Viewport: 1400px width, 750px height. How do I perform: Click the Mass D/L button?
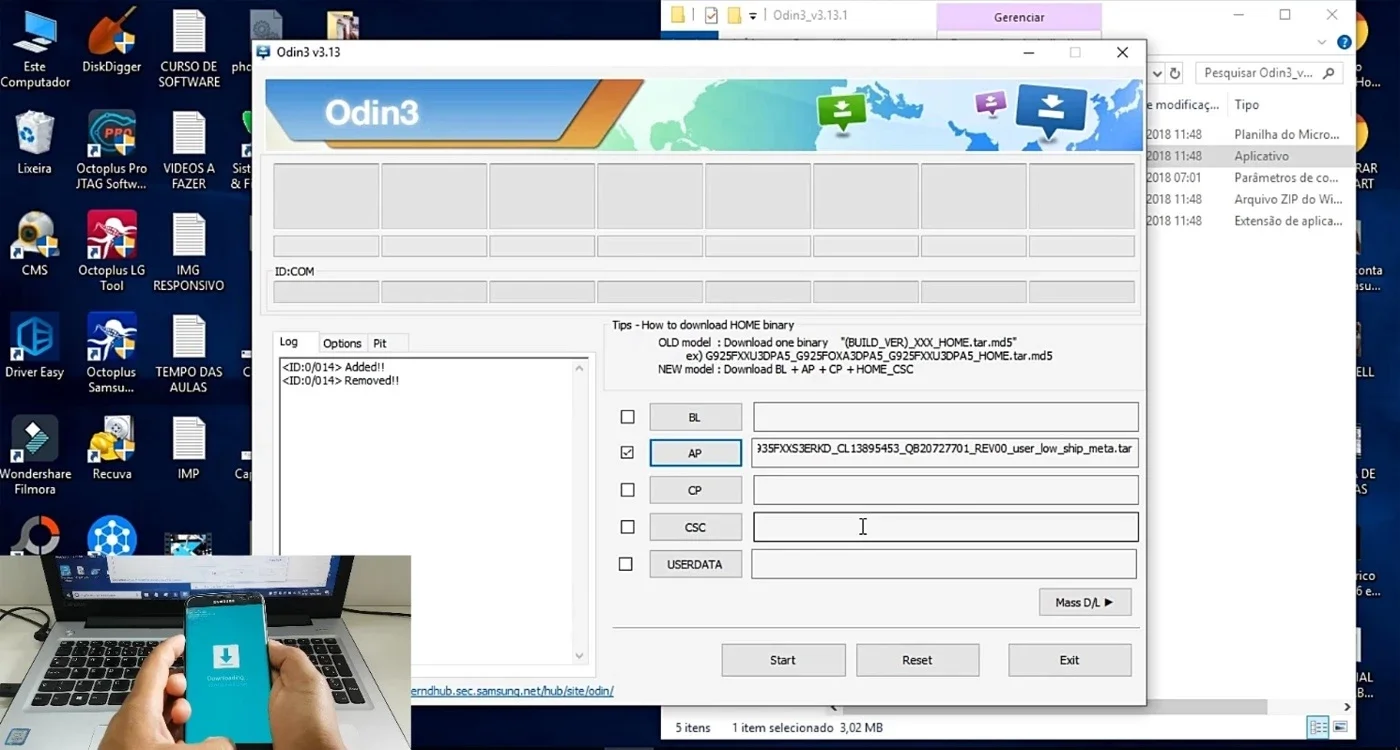point(1085,602)
